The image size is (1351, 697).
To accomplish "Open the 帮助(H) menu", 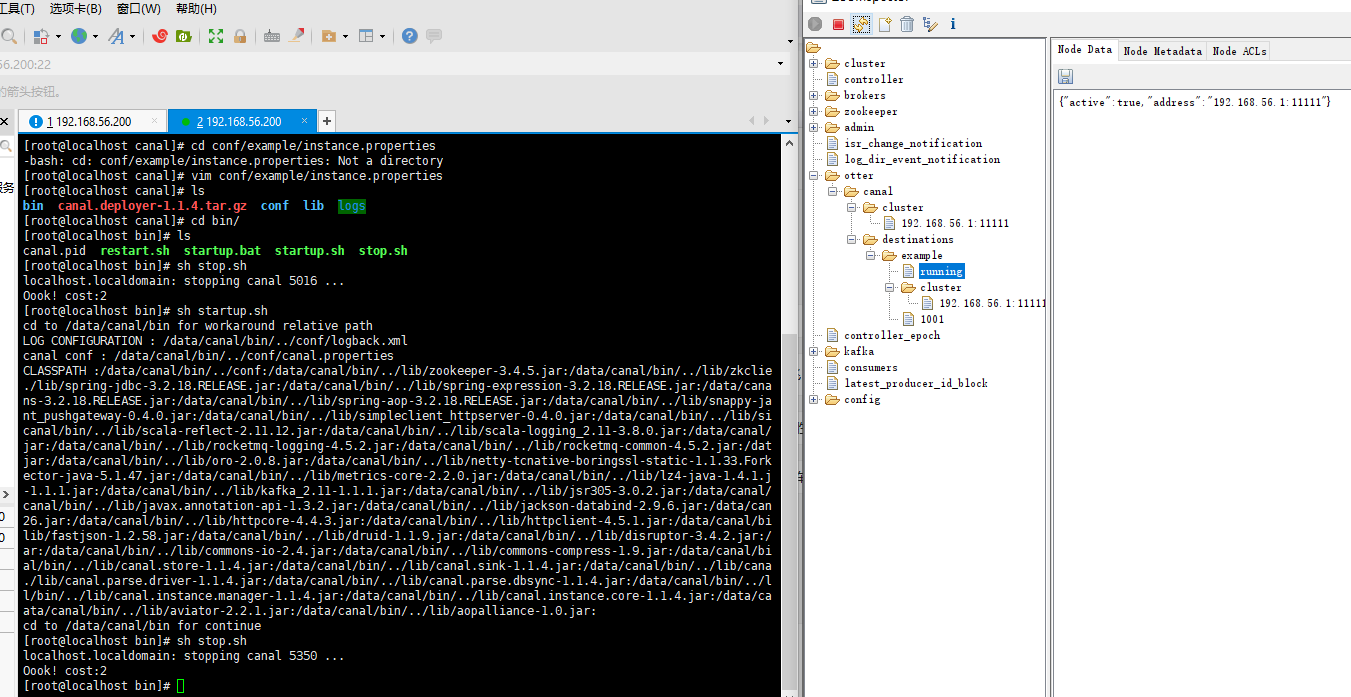I will (196, 9).
